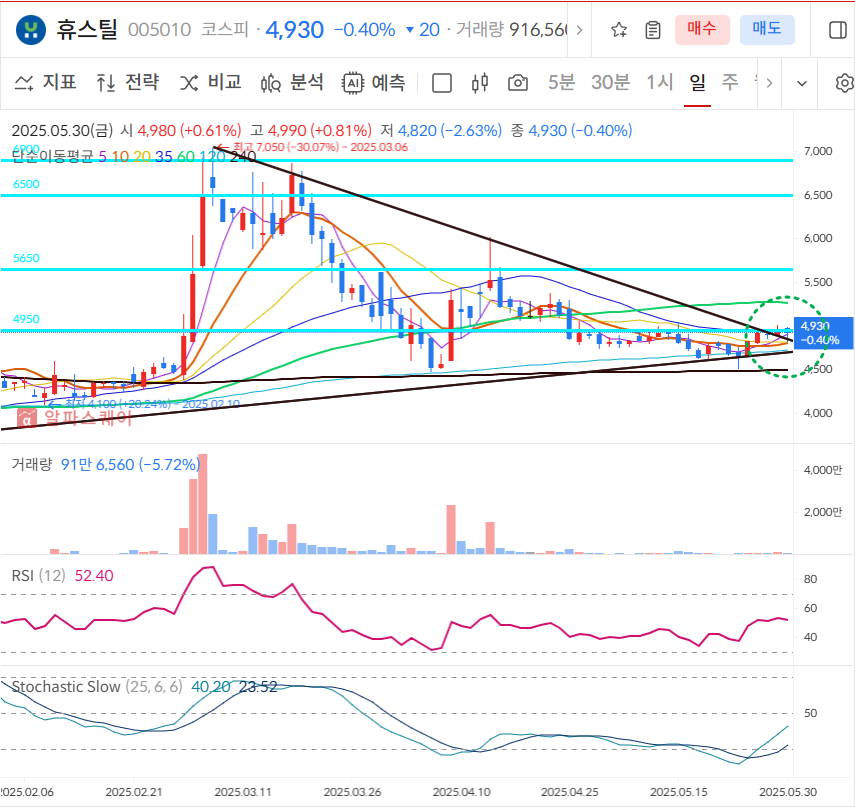Viewport: 855px width, 807px height.
Task: Click the 최고 7,050 high marker label
Action: tap(320, 147)
